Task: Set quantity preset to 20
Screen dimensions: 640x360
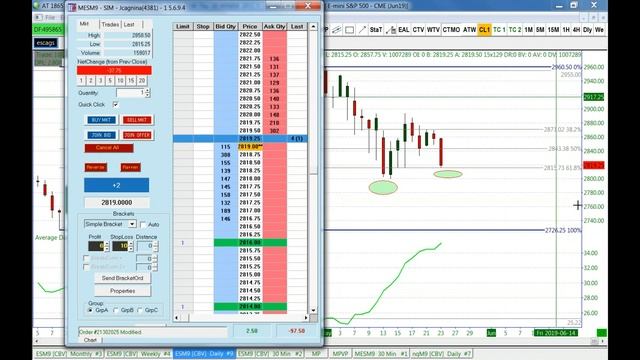Action: pyautogui.click(x=142, y=81)
